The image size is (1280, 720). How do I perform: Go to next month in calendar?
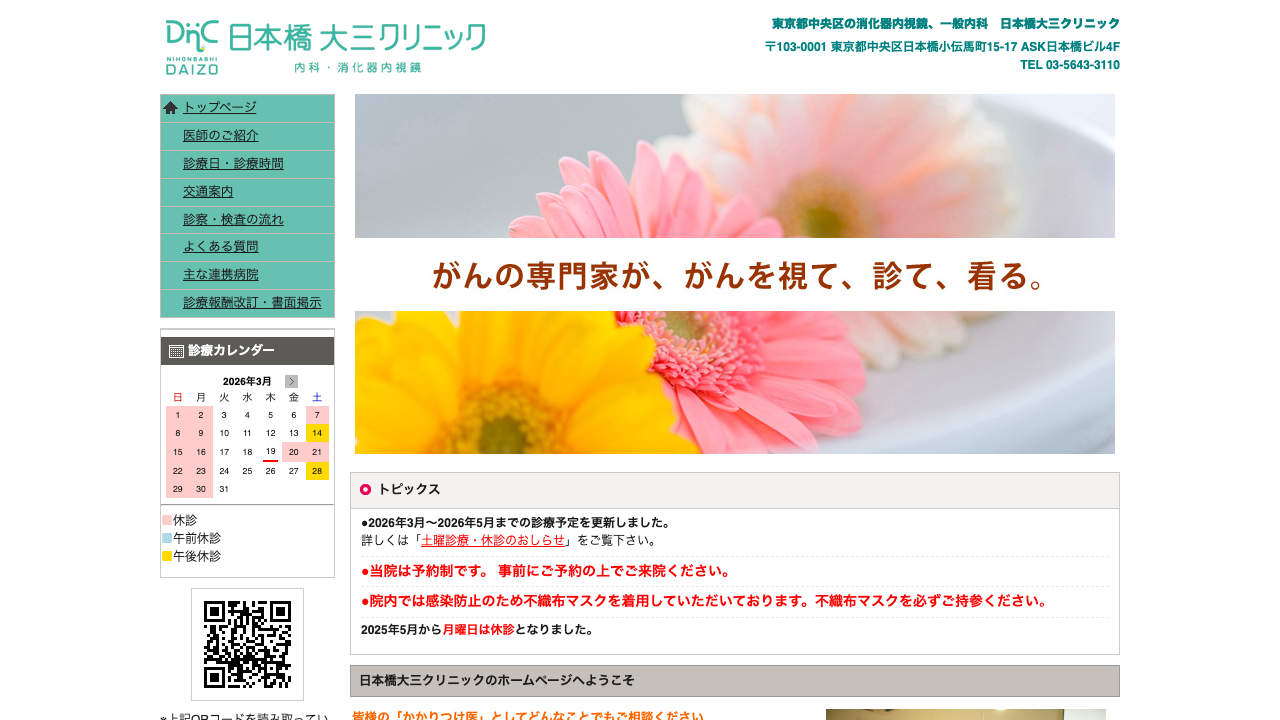[x=291, y=381]
